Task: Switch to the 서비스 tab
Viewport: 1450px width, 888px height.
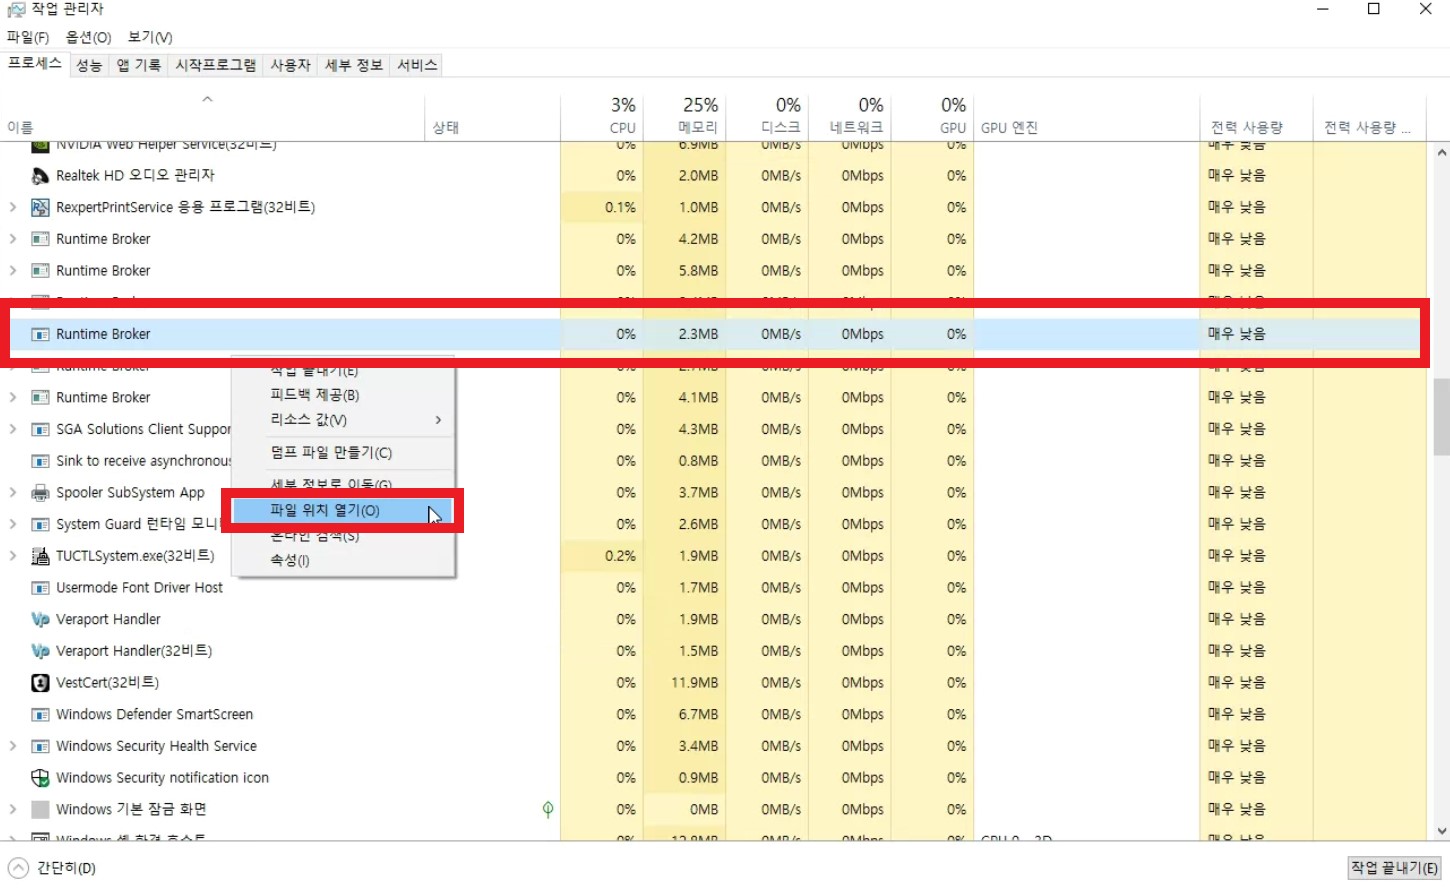Action: pyautogui.click(x=417, y=65)
